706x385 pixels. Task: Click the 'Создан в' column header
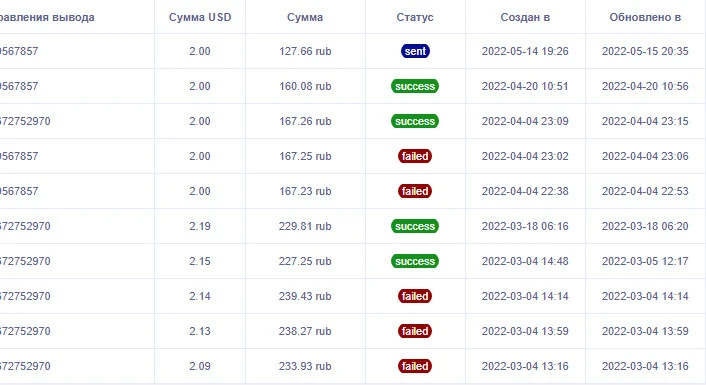pos(525,17)
